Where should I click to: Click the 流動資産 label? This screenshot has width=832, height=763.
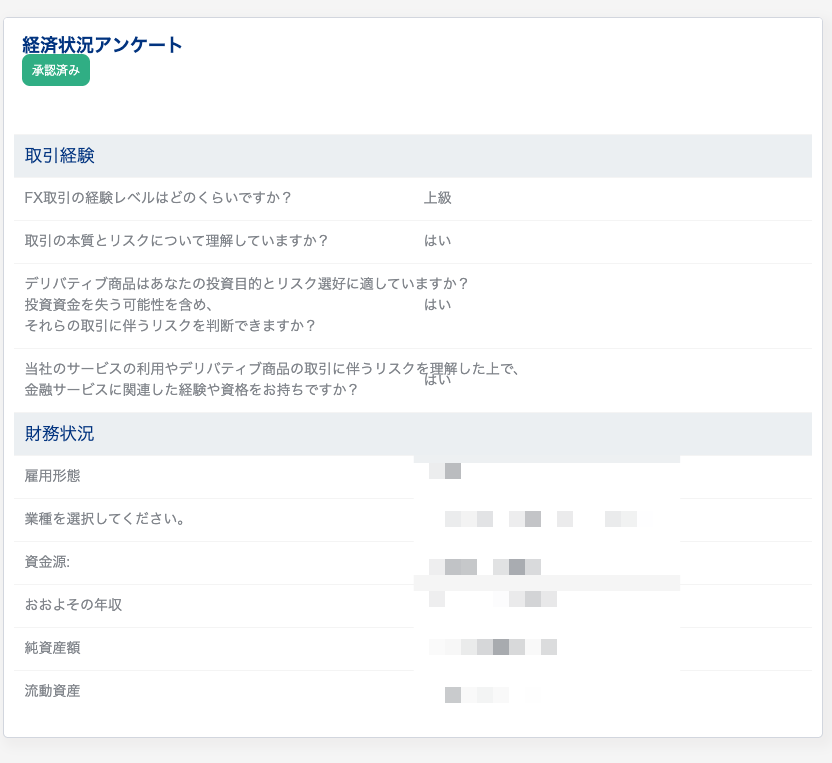[52, 691]
